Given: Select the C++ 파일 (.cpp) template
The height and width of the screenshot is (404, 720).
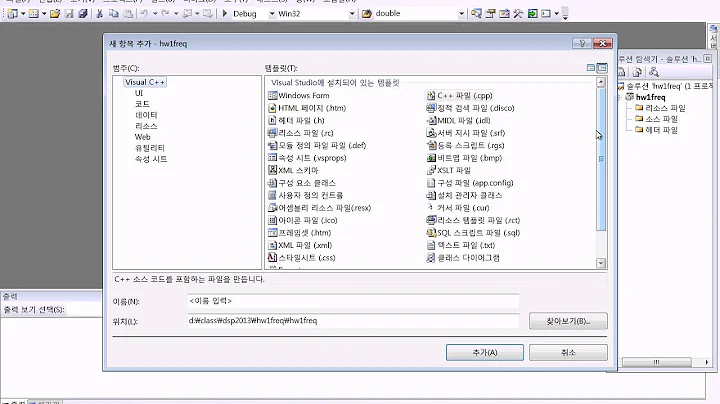Looking at the screenshot, I should 460,95.
